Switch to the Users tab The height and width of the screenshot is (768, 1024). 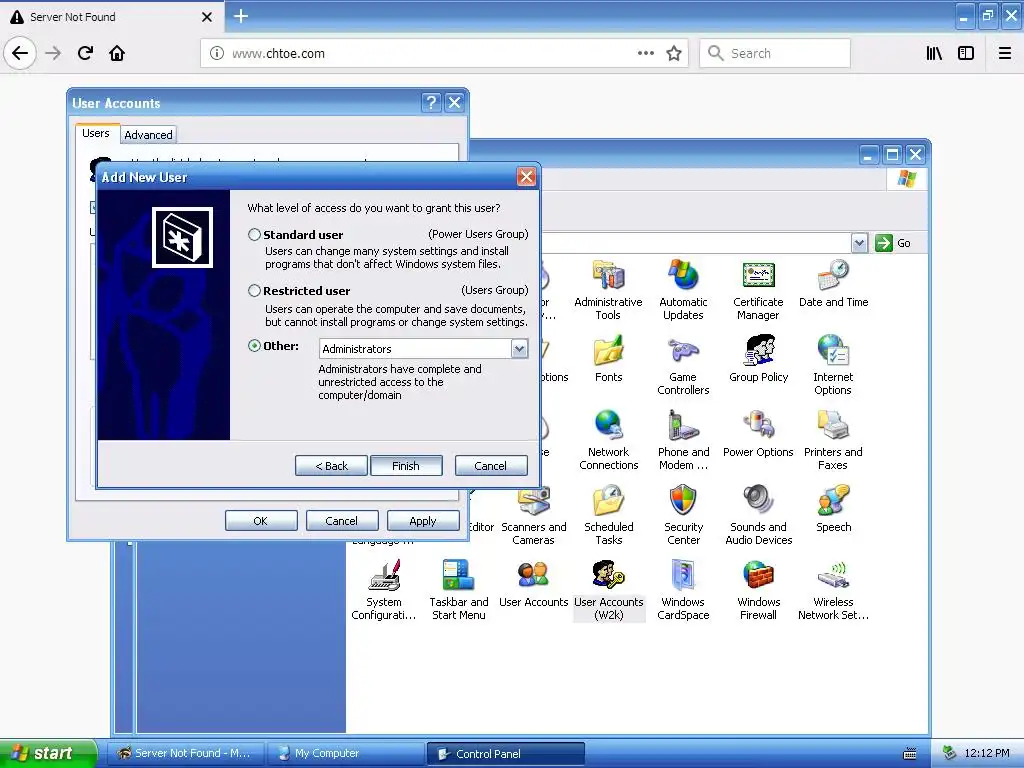click(96, 133)
